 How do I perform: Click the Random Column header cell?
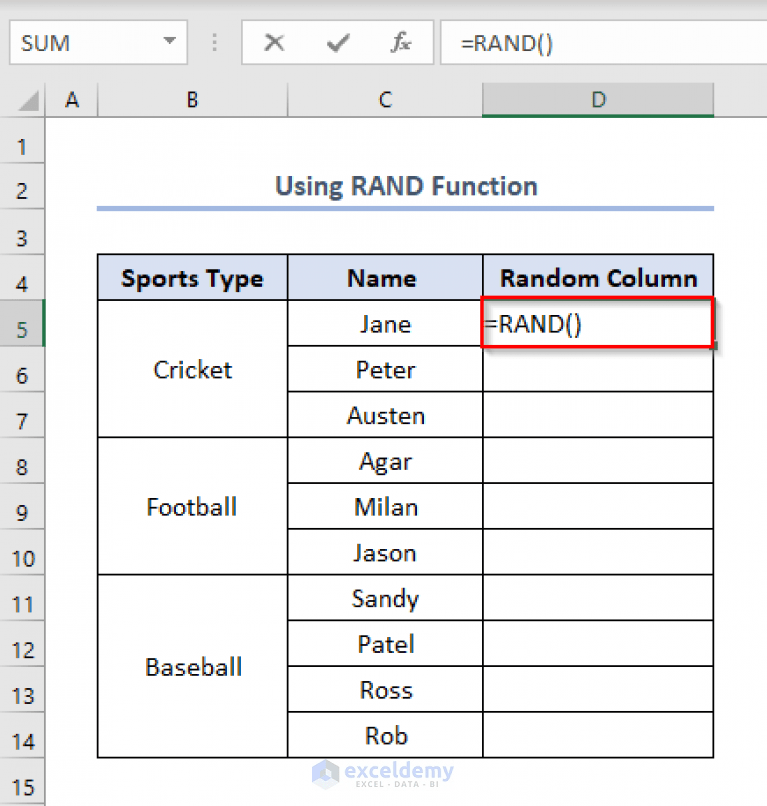(x=597, y=278)
